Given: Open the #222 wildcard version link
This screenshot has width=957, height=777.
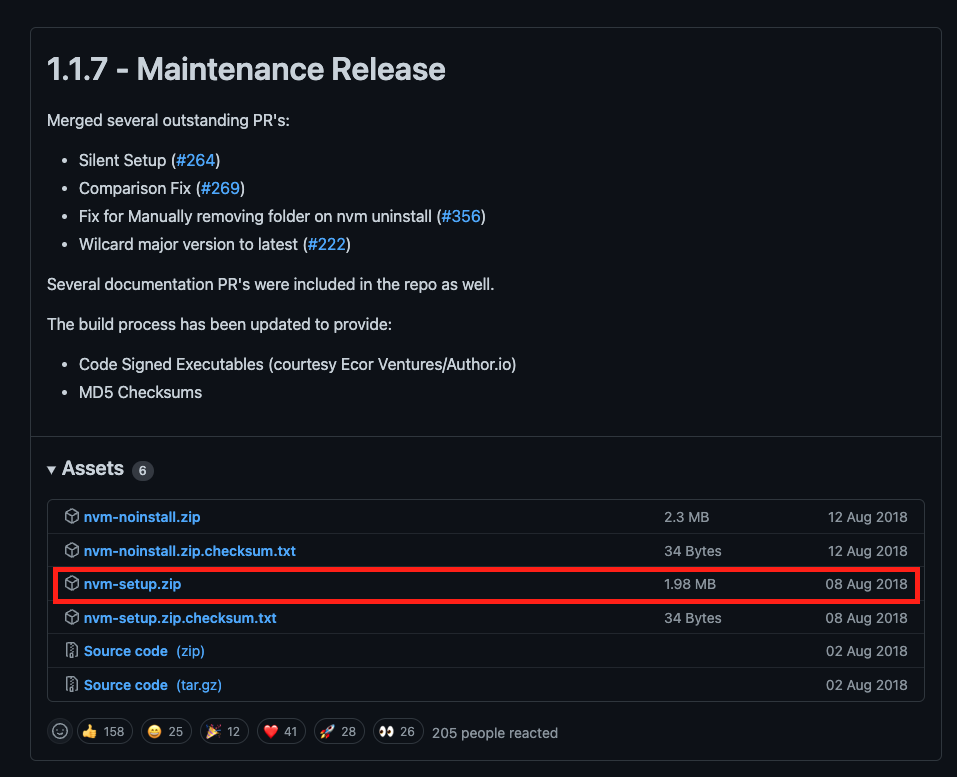Looking at the screenshot, I should [x=327, y=244].
